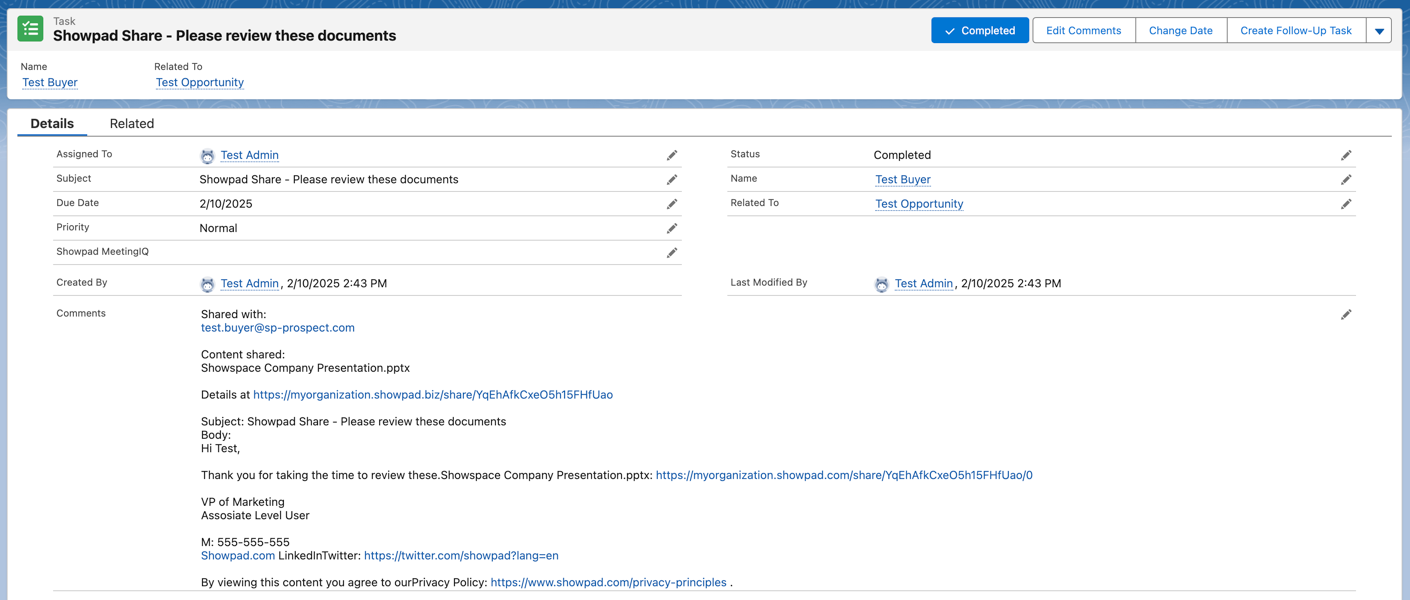Viewport: 1410px width, 600px height.
Task: Click the Related To field edit pencil
Action: click(x=1346, y=204)
